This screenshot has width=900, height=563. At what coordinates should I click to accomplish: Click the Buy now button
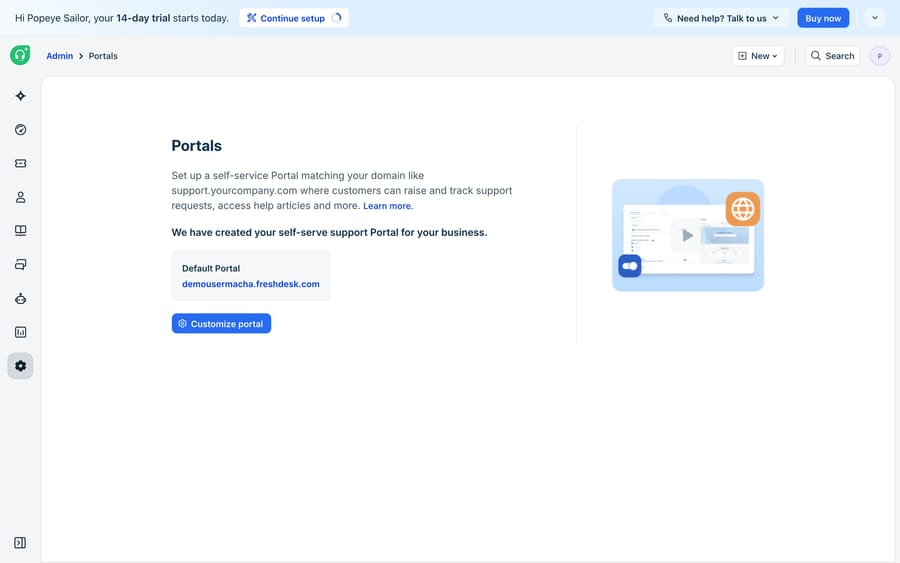coord(823,18)
